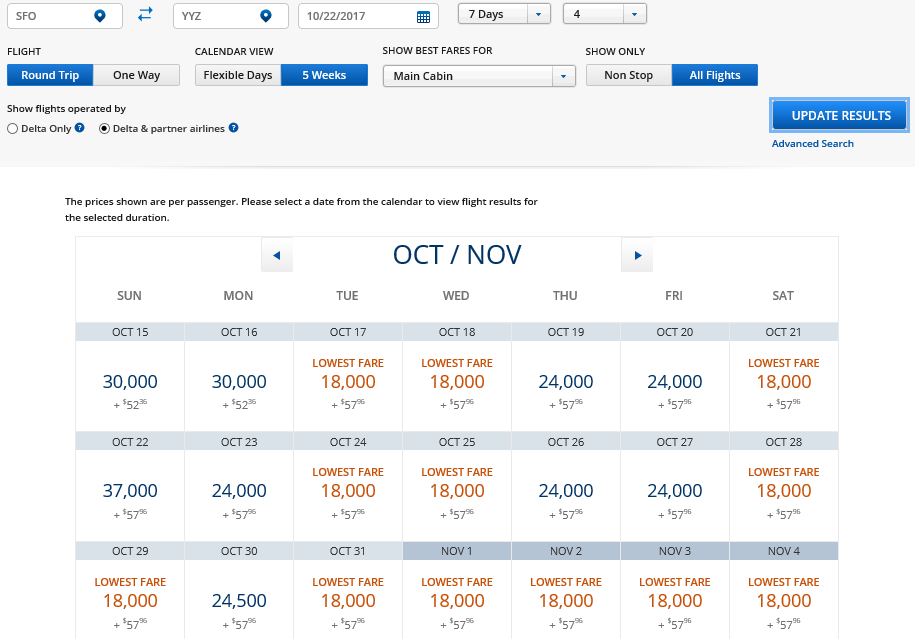The height and width of the screenshot is (639, 915).
Task: Select Delta Only radio button
Action: [12, 129]
